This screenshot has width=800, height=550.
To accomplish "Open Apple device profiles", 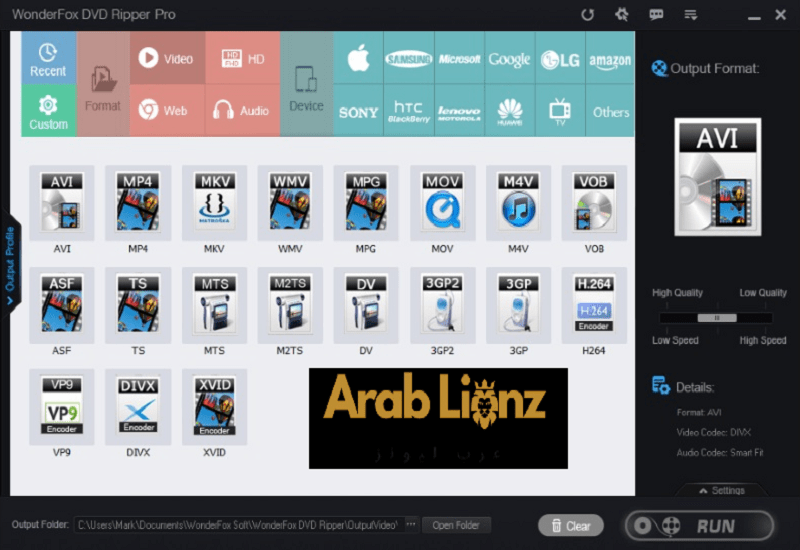I will [358, 58].
